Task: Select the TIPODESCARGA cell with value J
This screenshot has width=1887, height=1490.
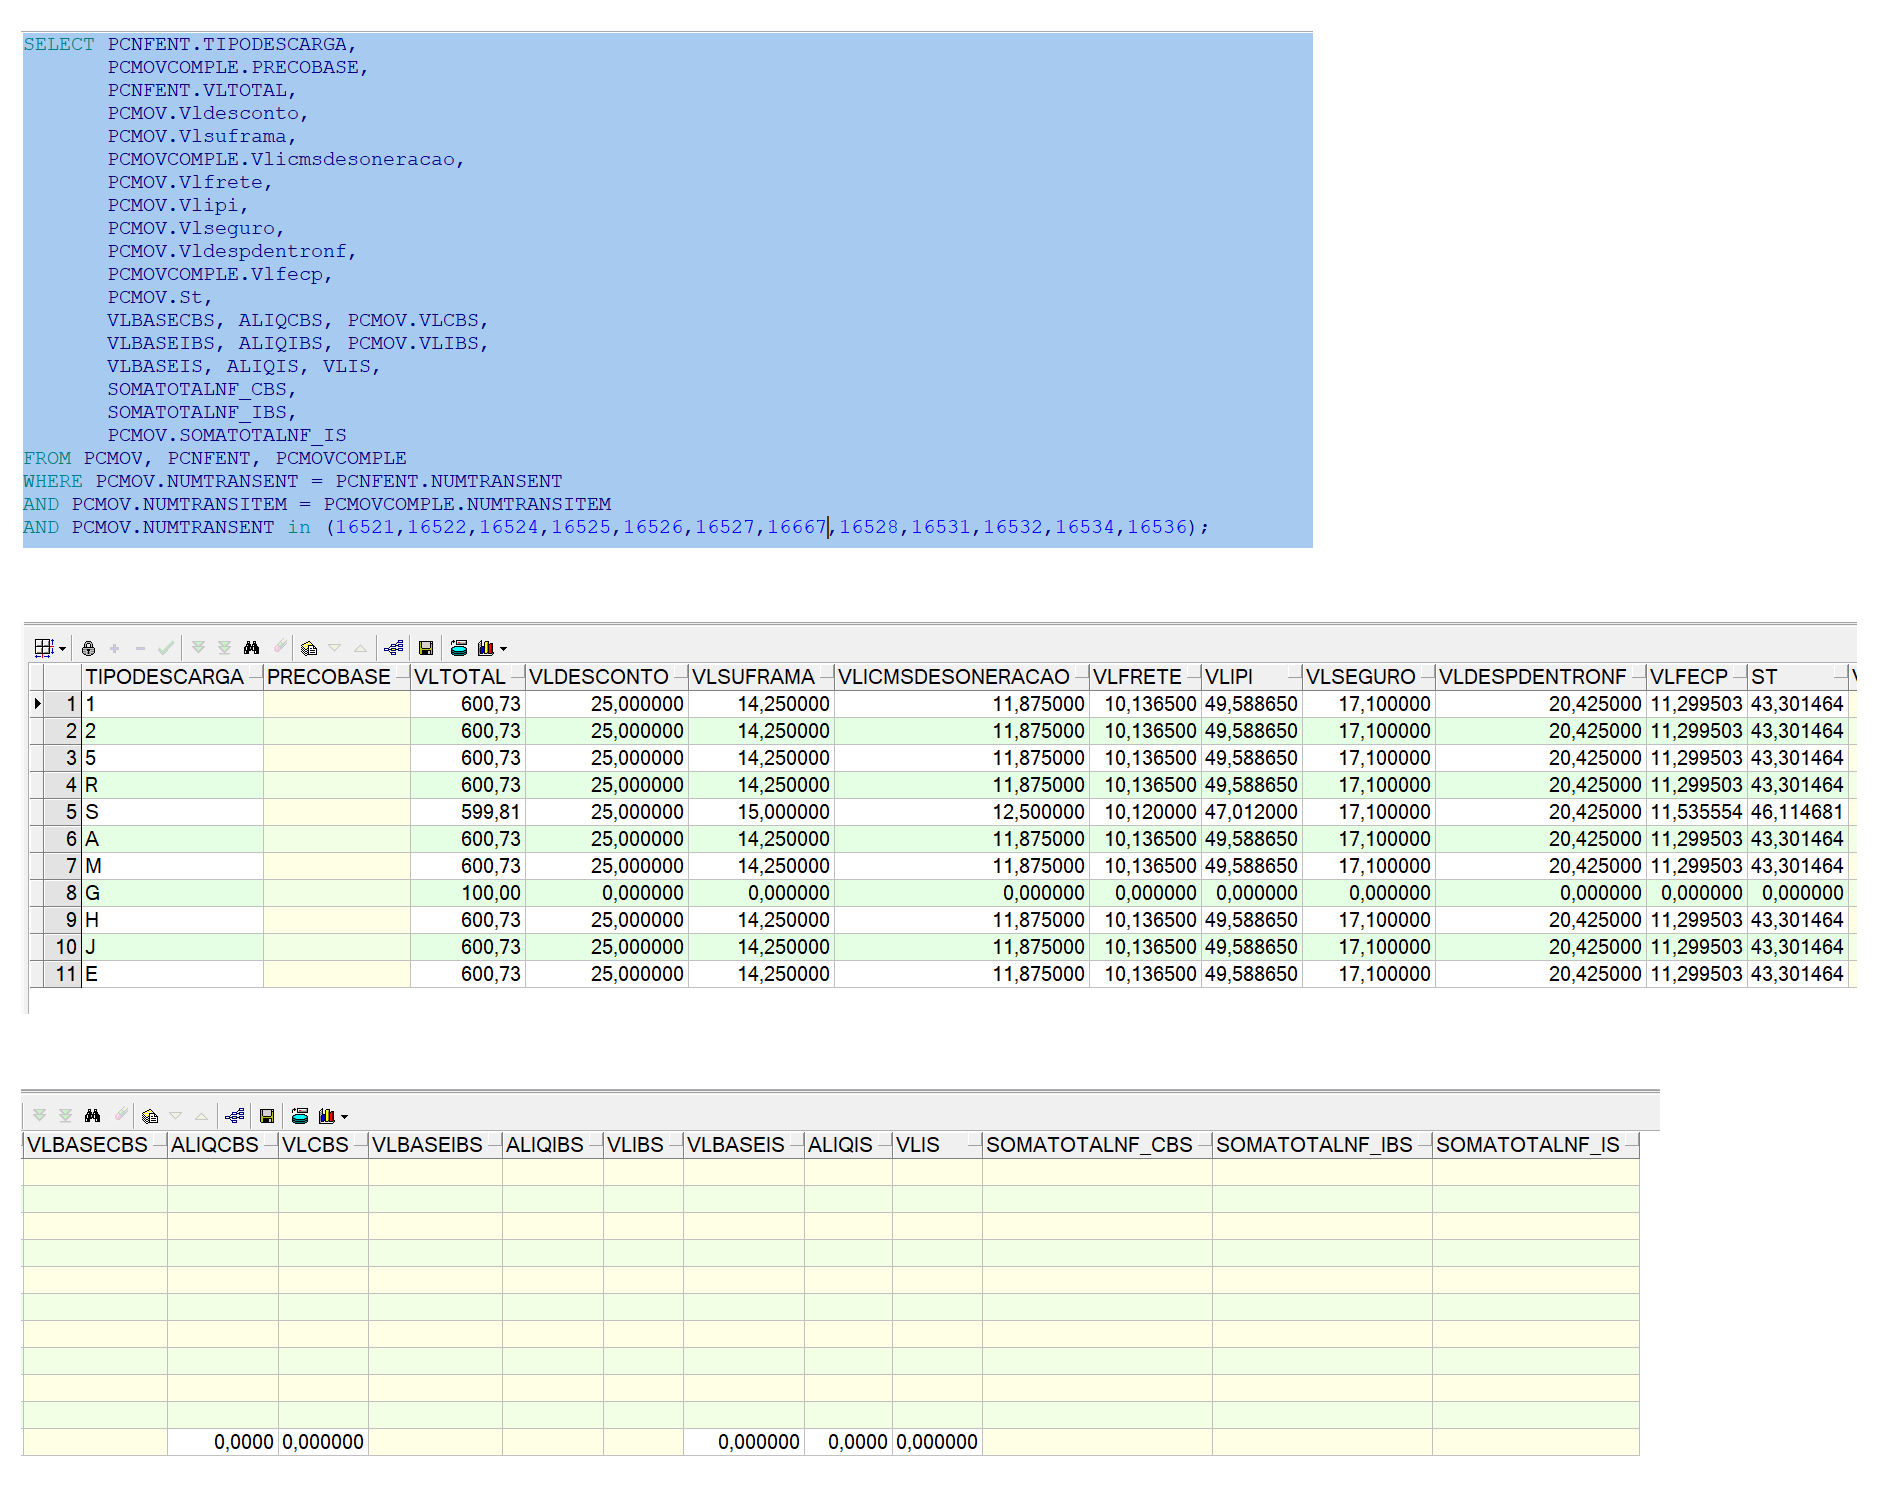Action: [172, 947]
